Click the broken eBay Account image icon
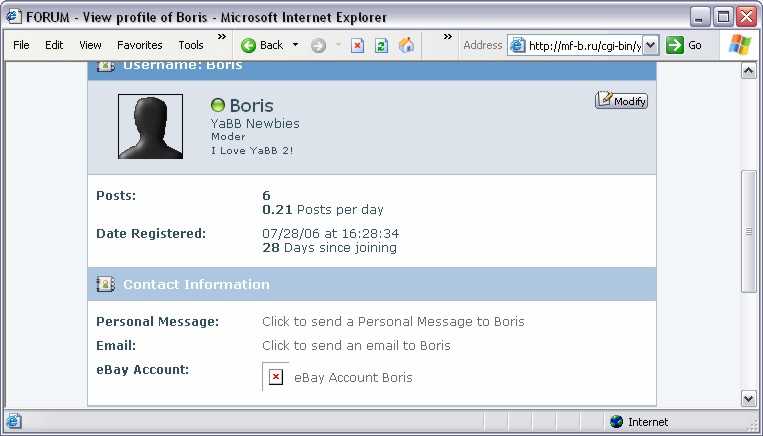The width and height of the screenshot is (763, 436). [x=276, y=377]
